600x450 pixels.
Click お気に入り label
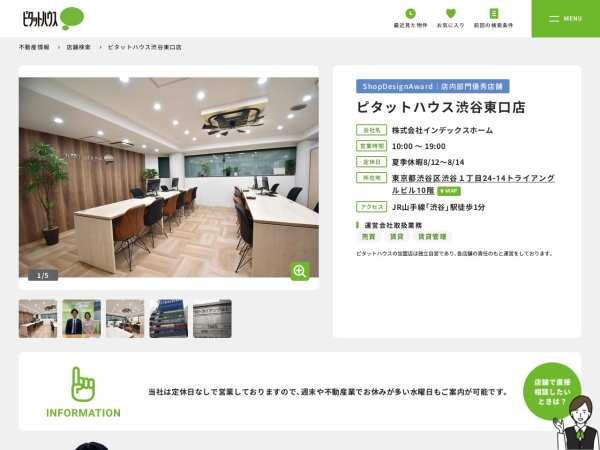pyautogui.click(x=451, y=25)
